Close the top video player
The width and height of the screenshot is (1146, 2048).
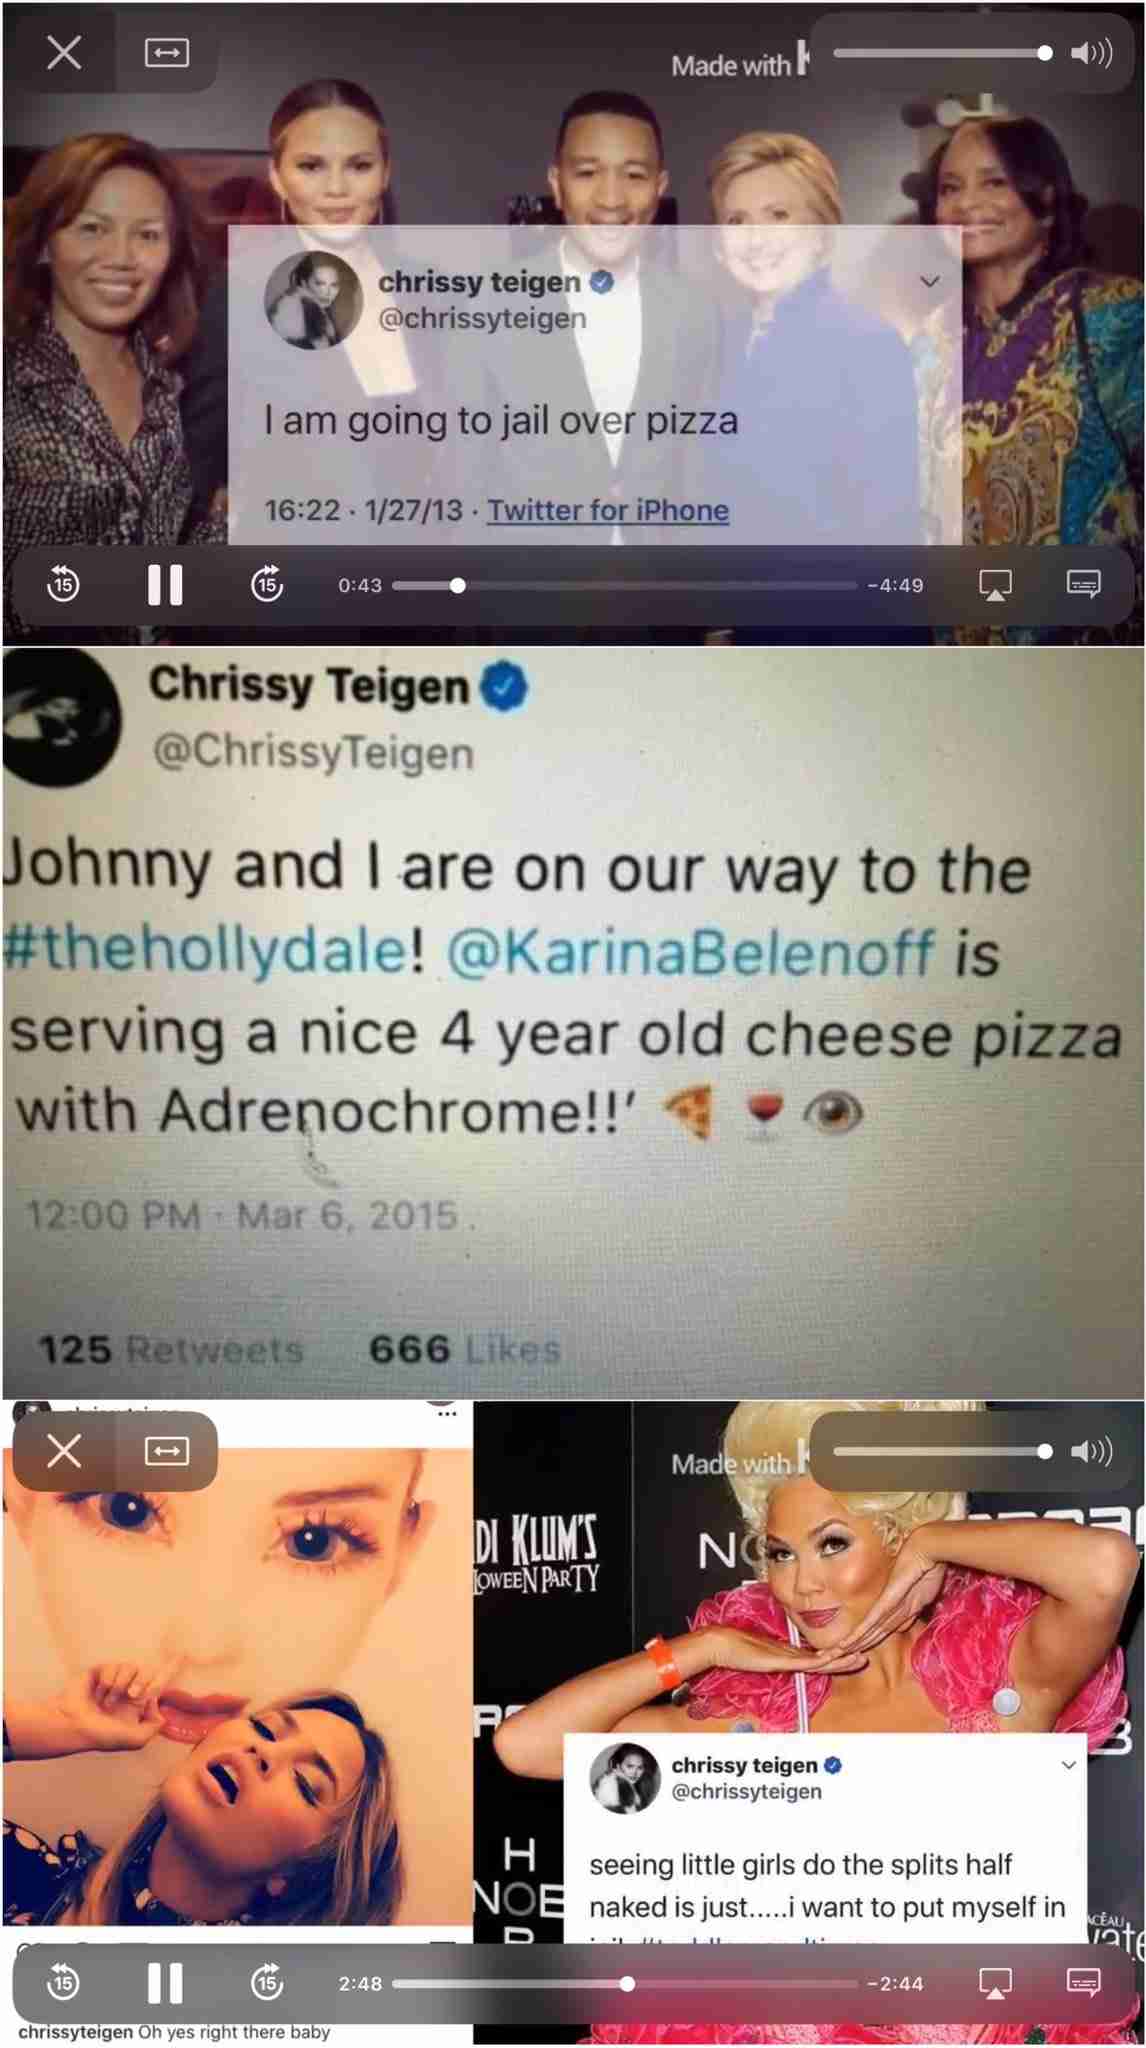click(64, 52)
